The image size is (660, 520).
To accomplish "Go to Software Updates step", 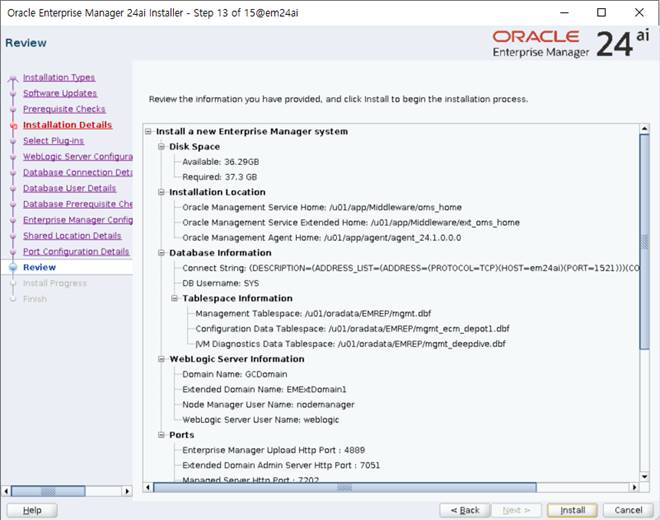I will point(60,93).
